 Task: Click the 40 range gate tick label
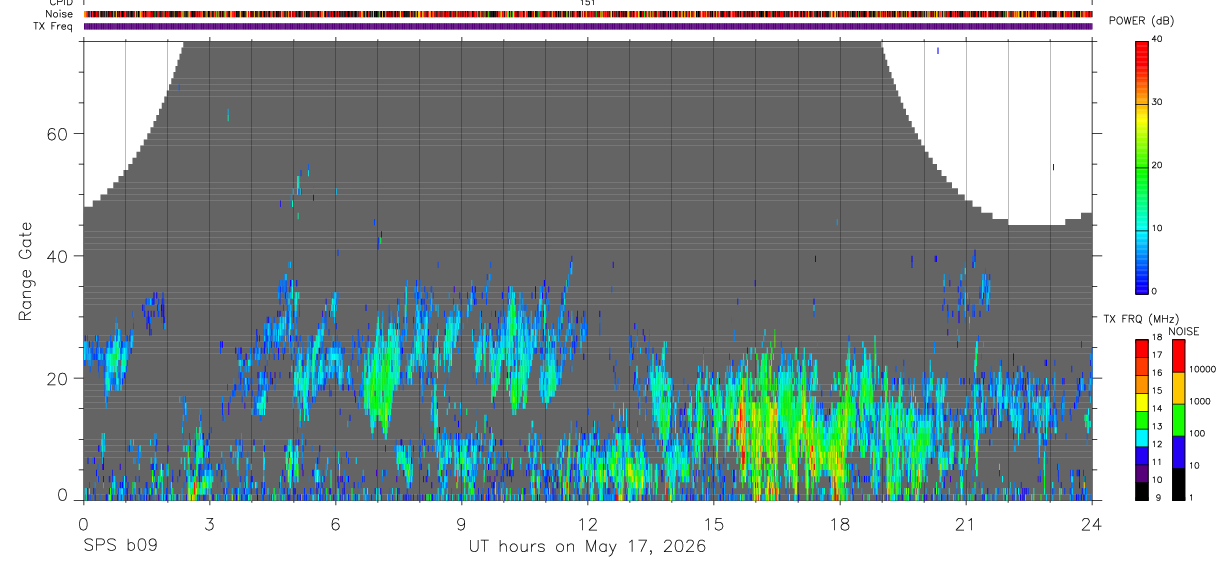click(x=58, y=256)
